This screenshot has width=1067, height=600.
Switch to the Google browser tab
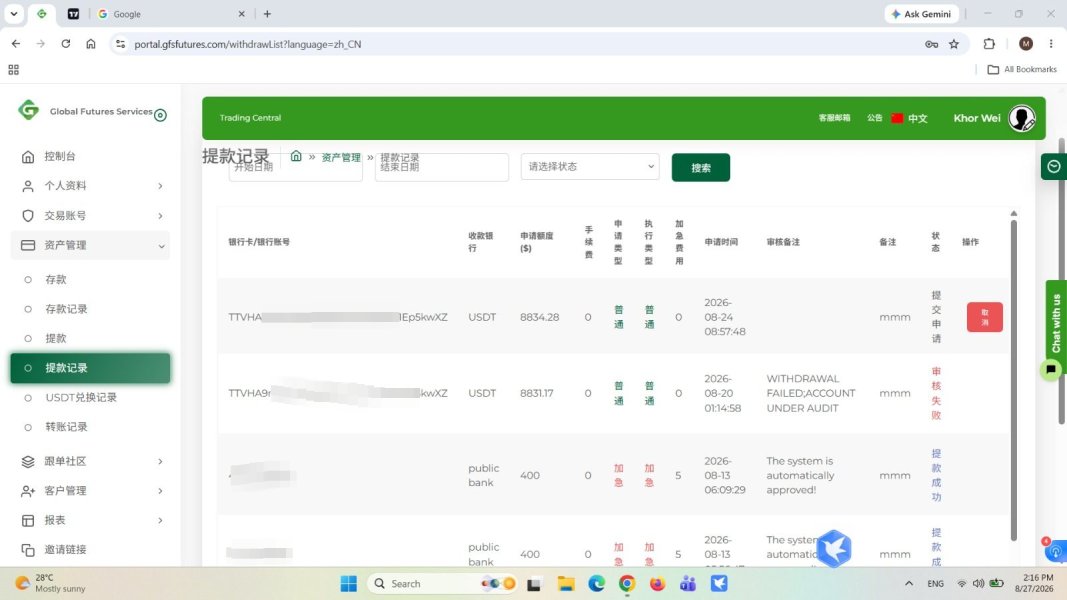[x=170, y=14]
